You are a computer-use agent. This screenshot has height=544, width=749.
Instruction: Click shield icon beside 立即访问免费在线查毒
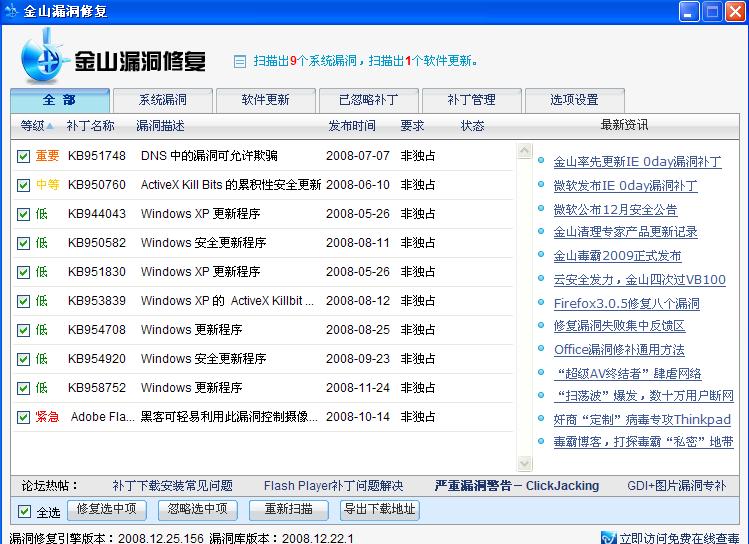click(x=608, y=538)
